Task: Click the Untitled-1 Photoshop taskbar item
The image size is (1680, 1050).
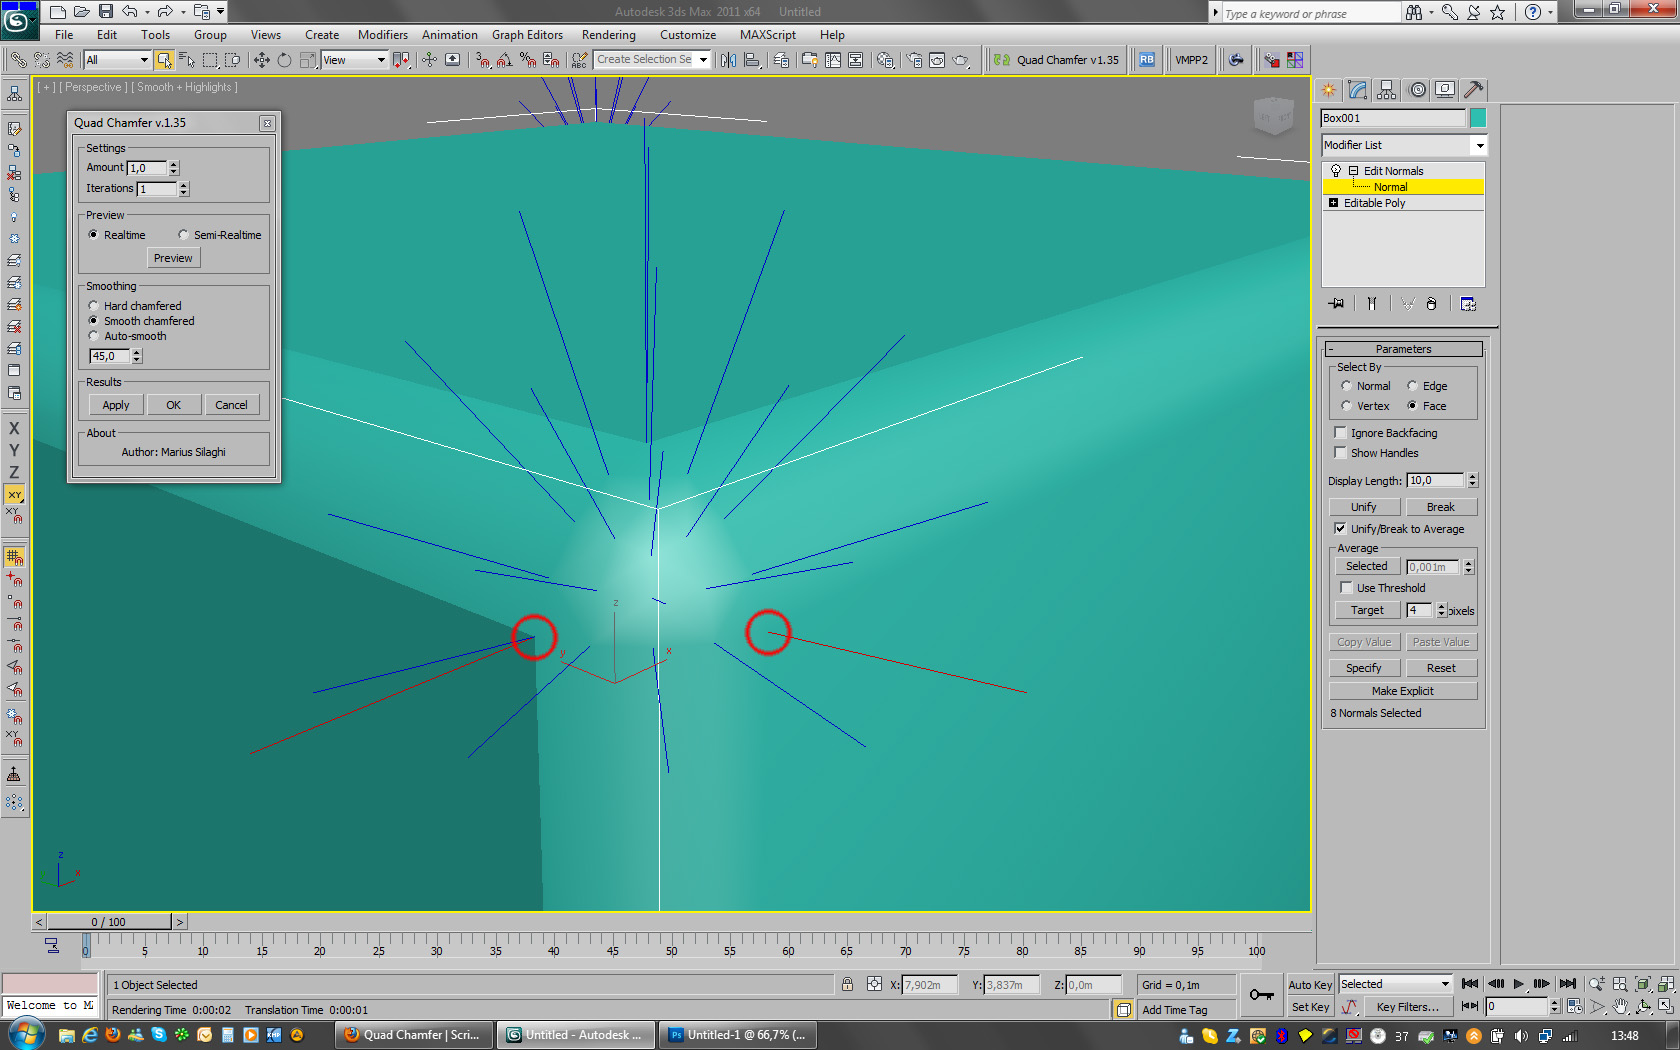Action: (738, 1034)
